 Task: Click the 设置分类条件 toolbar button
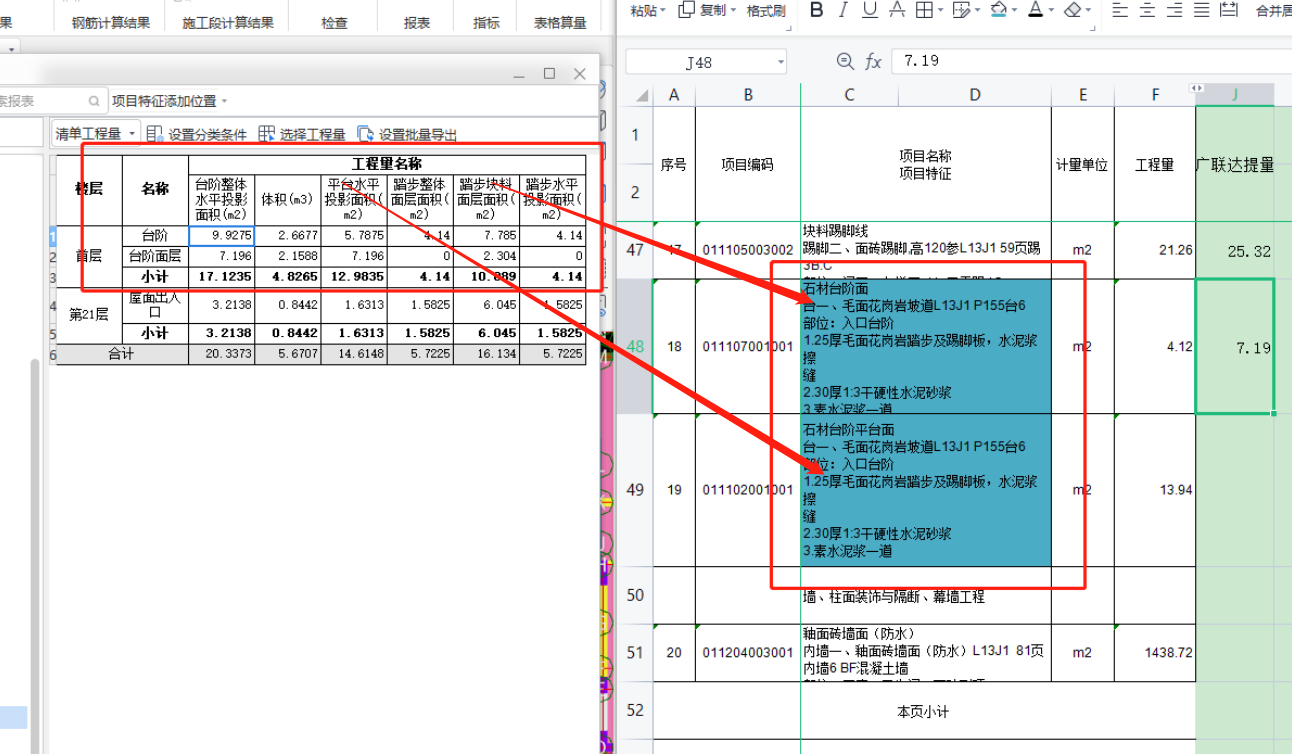[x=196, y=134]
